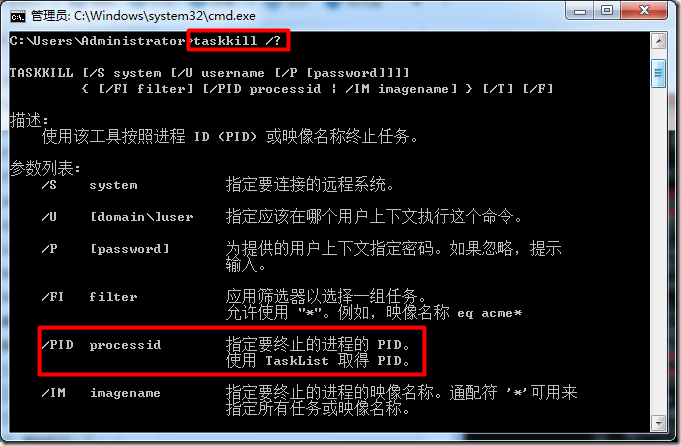Screen dimensions: 681x446
Task: Click the C:\Users\Administrator prompt
Action: coord(98,41)
